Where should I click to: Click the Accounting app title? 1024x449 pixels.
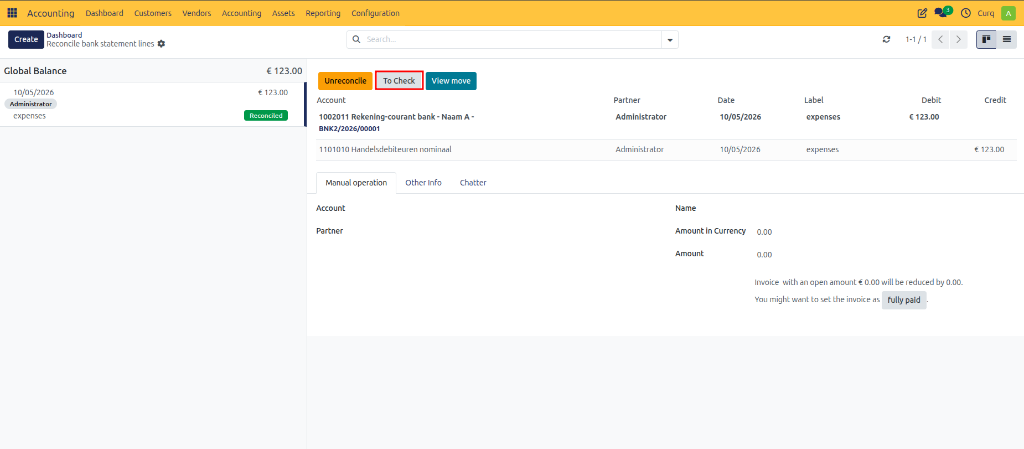[50, 13]
